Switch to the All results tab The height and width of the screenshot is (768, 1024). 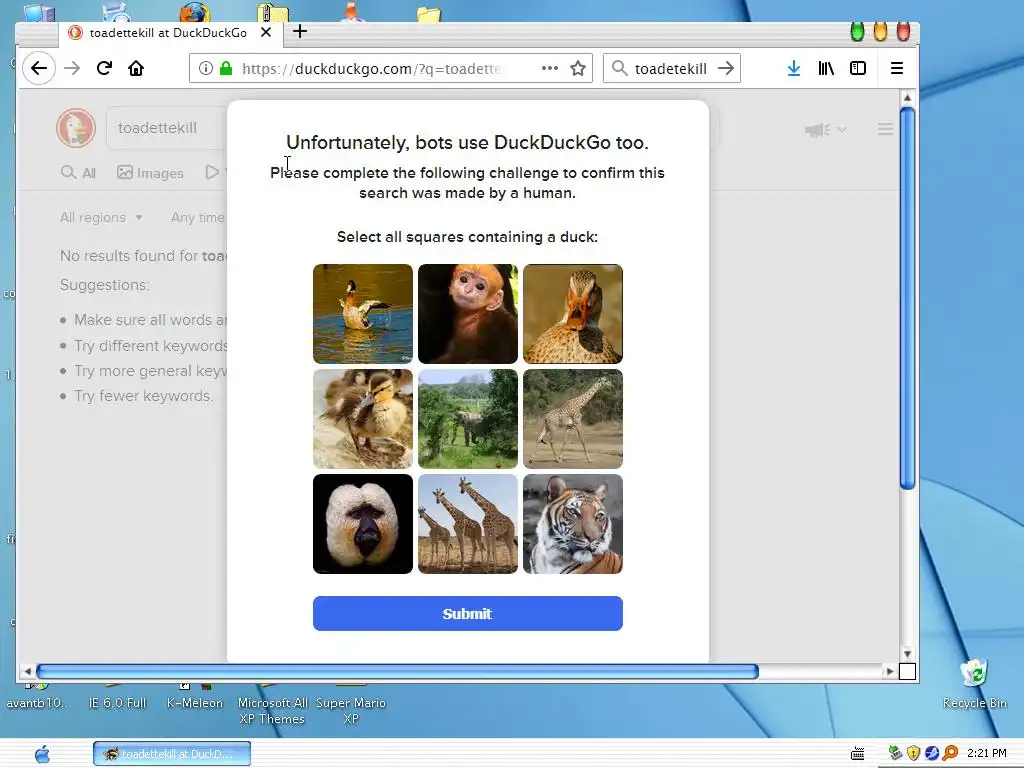point(78,173)
